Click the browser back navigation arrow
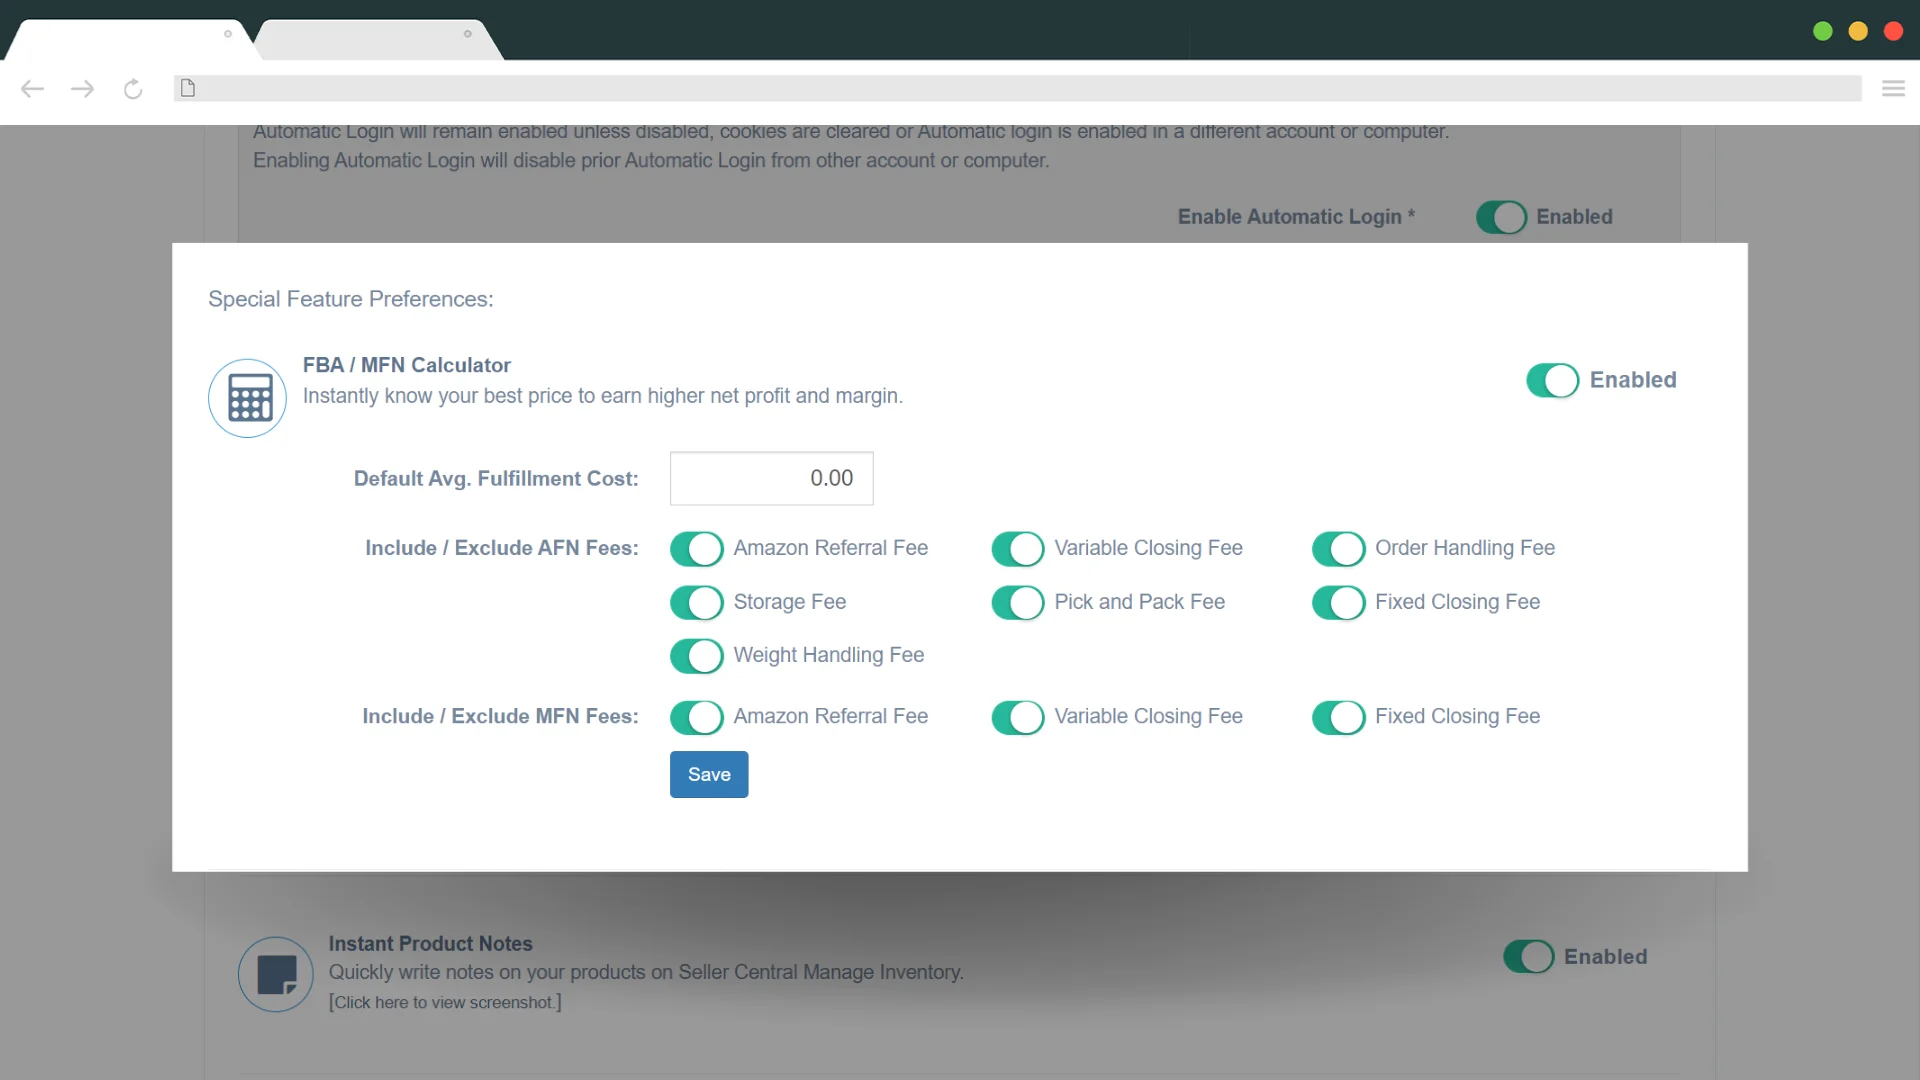 click(x=32, y=88)
